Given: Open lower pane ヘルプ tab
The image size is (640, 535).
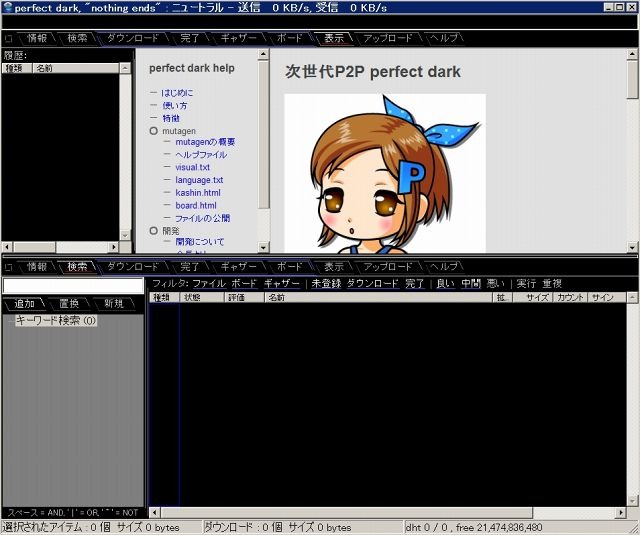Looking at the screenshot, I should pos(444,266).
